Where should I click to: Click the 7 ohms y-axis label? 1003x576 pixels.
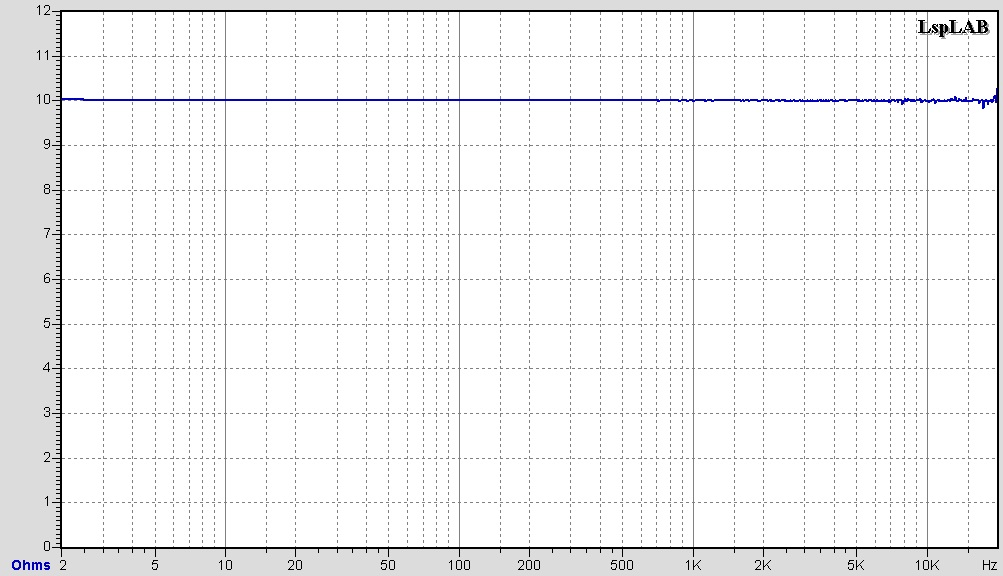pyautogui.click(x=47, y=234)
